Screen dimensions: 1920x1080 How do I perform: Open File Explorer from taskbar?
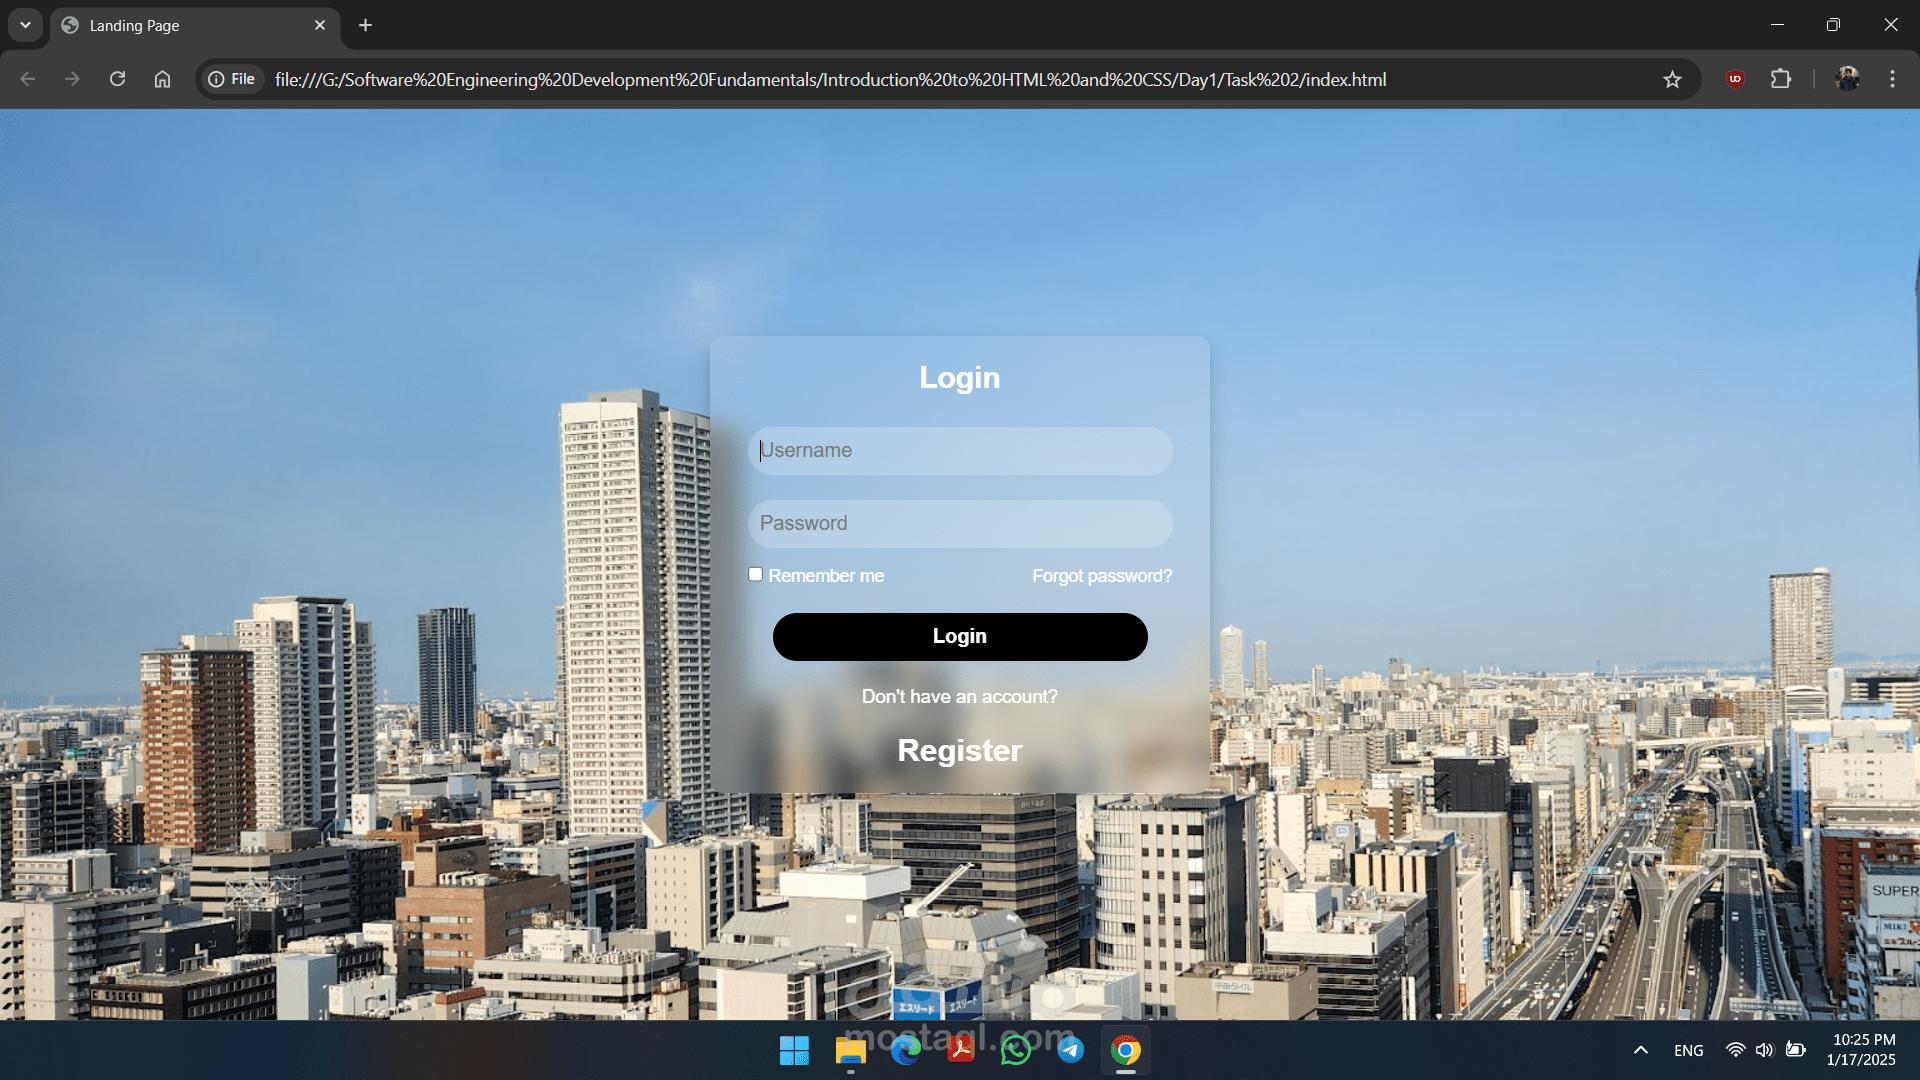coord(850,1050)
